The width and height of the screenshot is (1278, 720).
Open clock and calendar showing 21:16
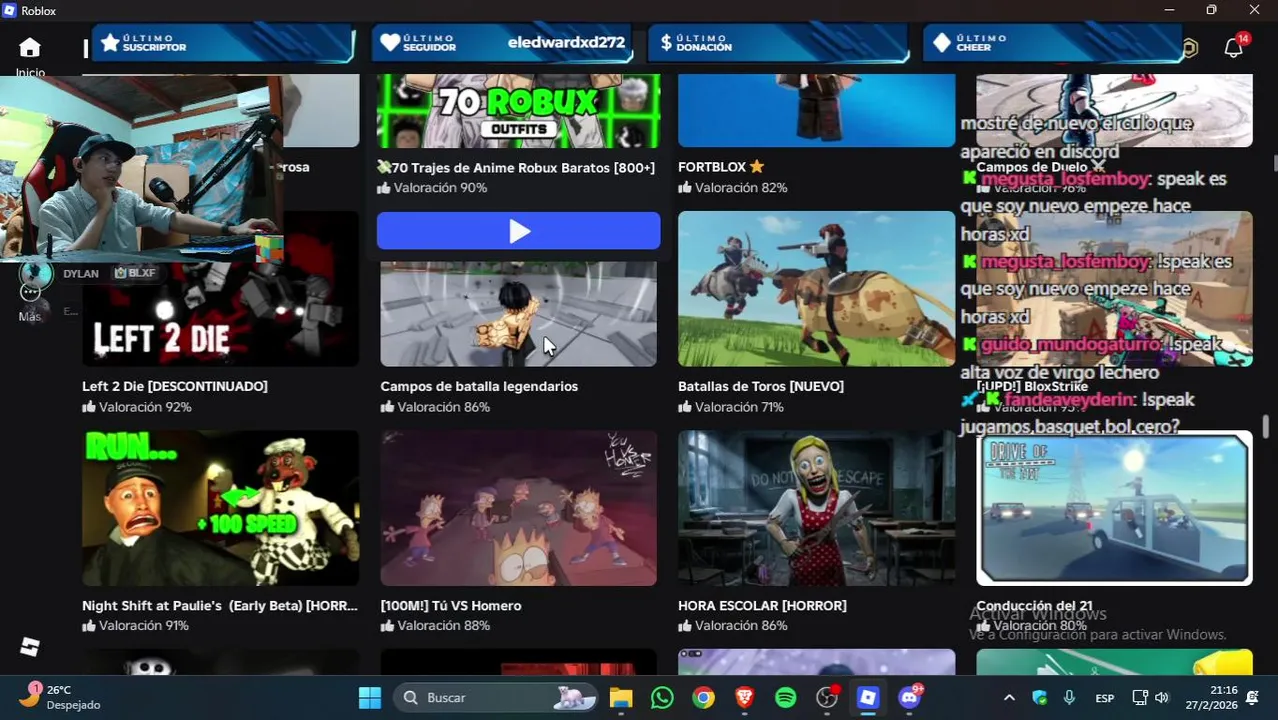coord(1210,698)
